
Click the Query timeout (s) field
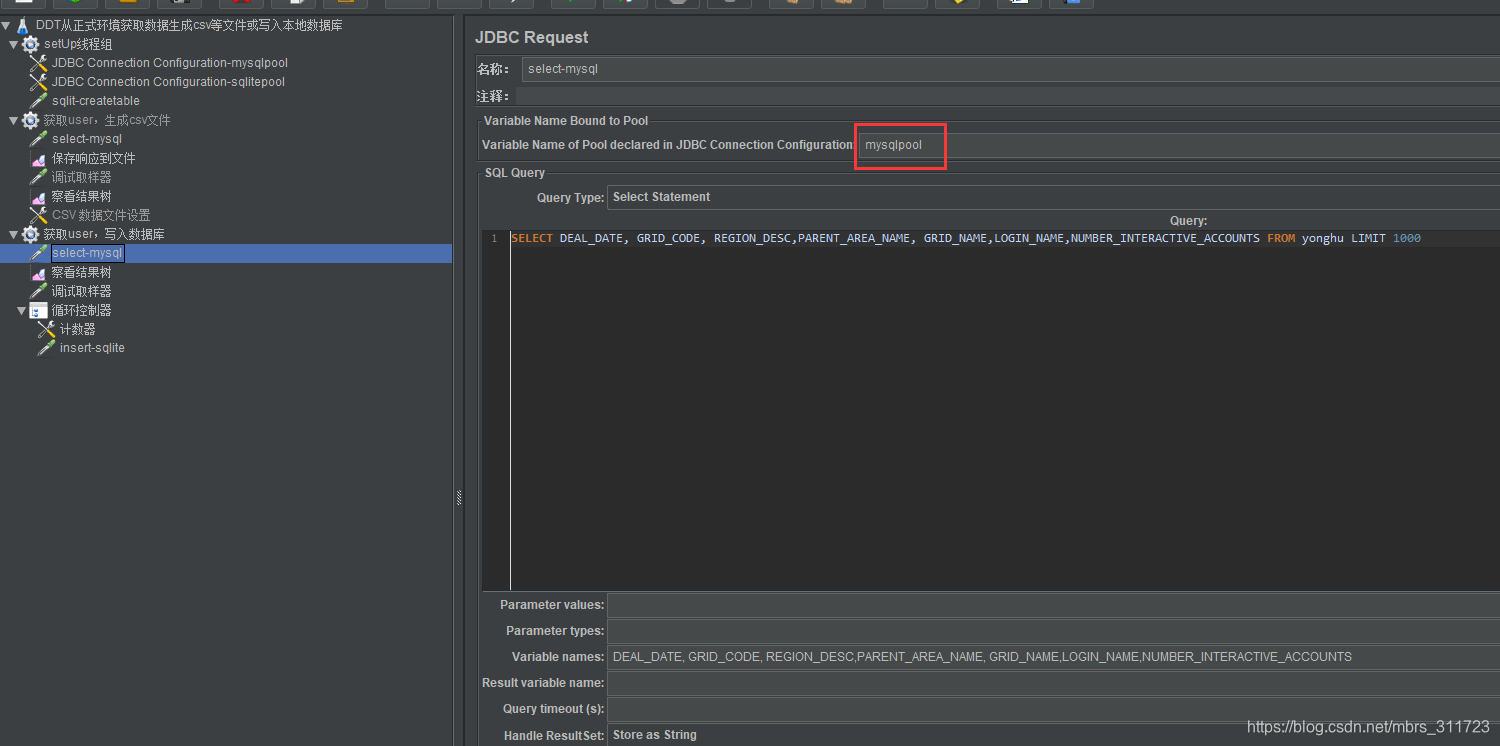click(1053, 709)
